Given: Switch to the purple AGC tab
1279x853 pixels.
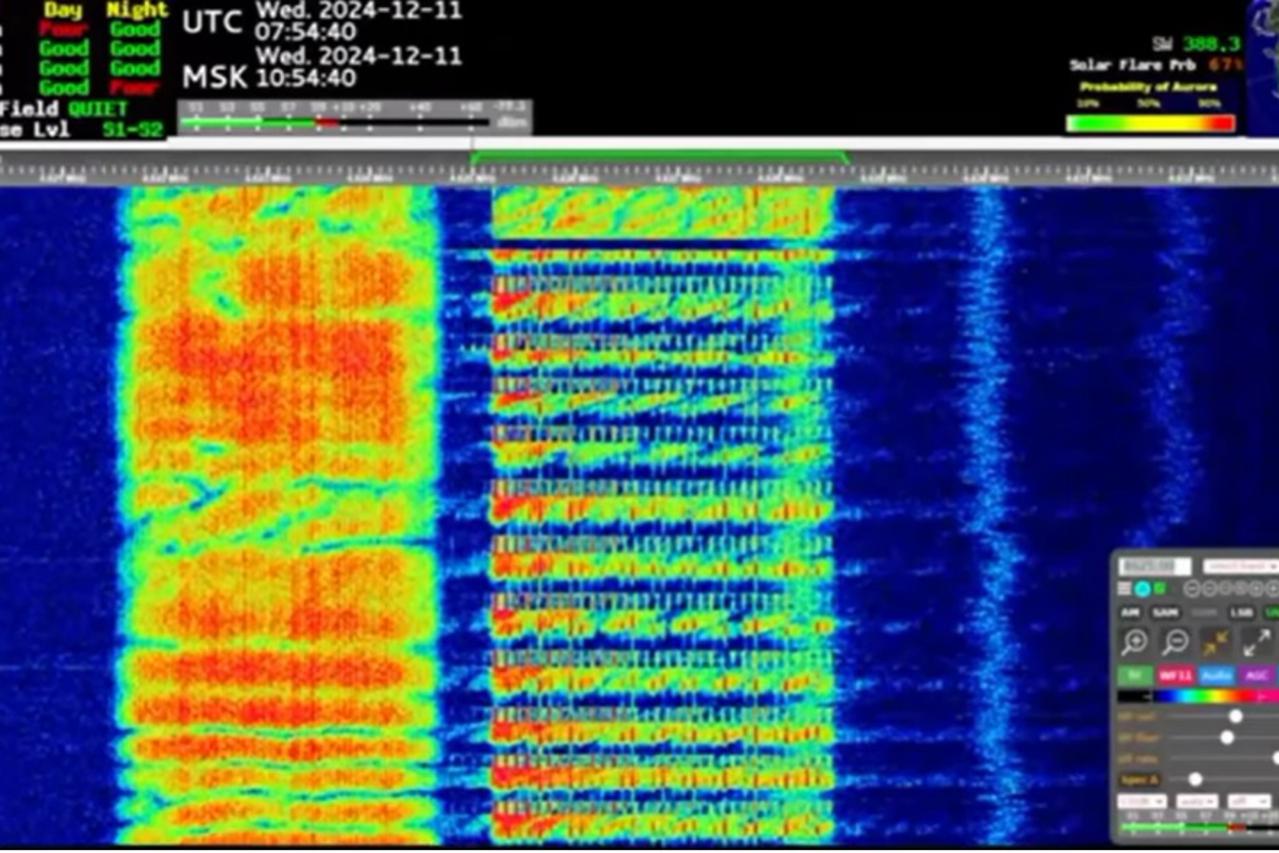Looking at the screenshot, I should 1256,675.
